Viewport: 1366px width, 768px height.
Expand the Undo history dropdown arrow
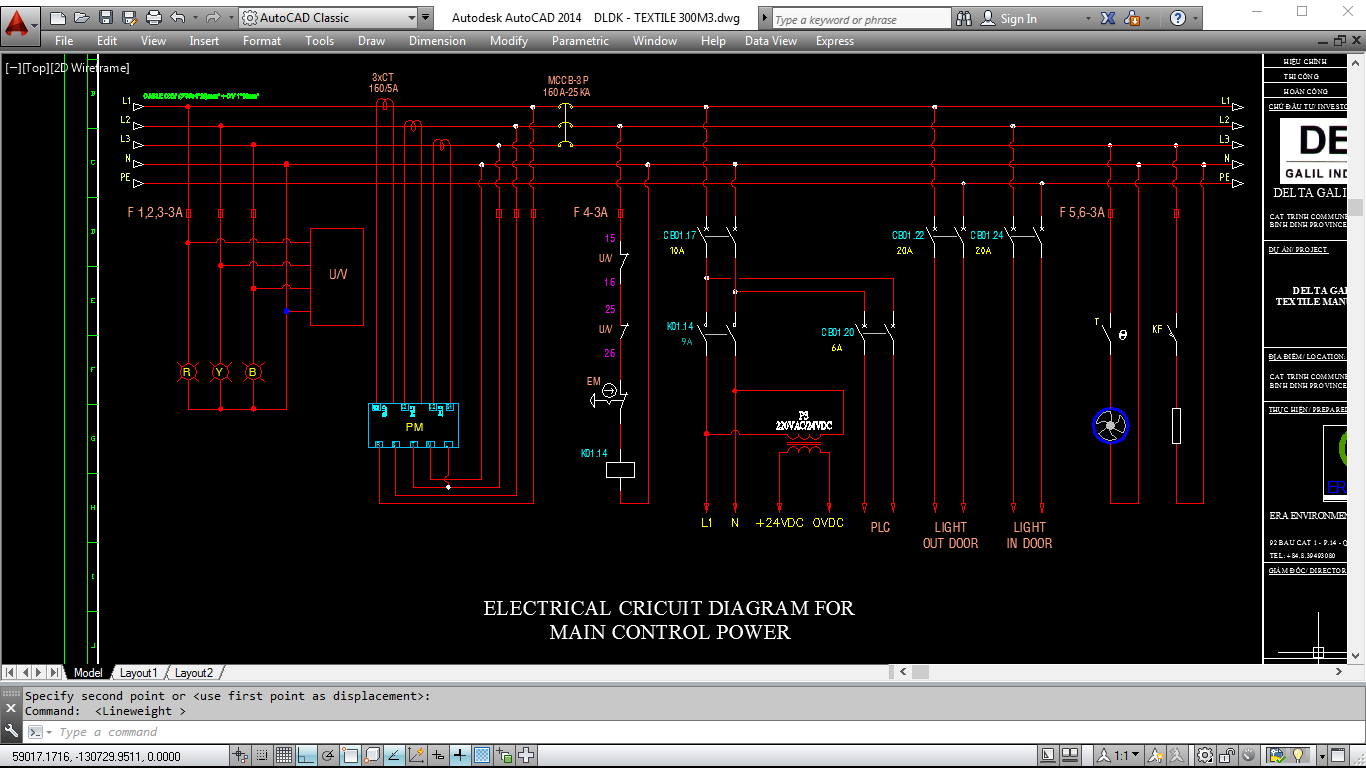tap(195, 17)
